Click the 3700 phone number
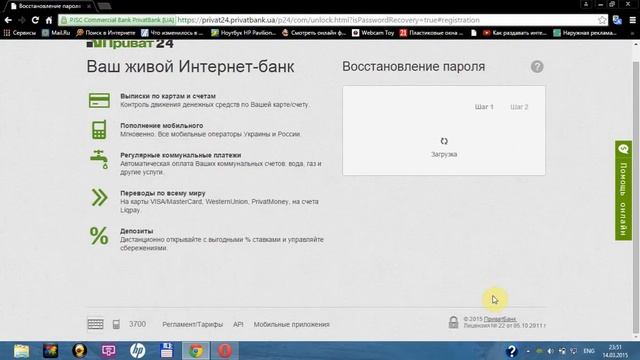The image size is (640, 360). click(x=138, y=324)
